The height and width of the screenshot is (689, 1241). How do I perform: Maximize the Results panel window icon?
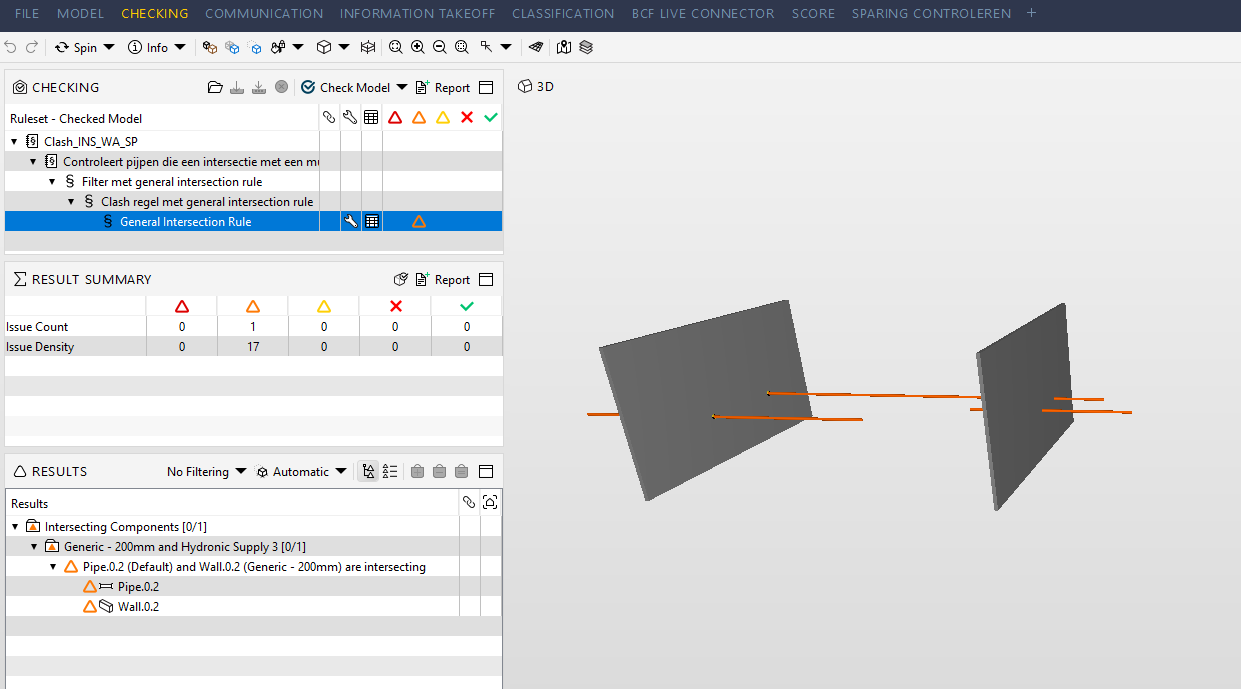coord(486,471)
